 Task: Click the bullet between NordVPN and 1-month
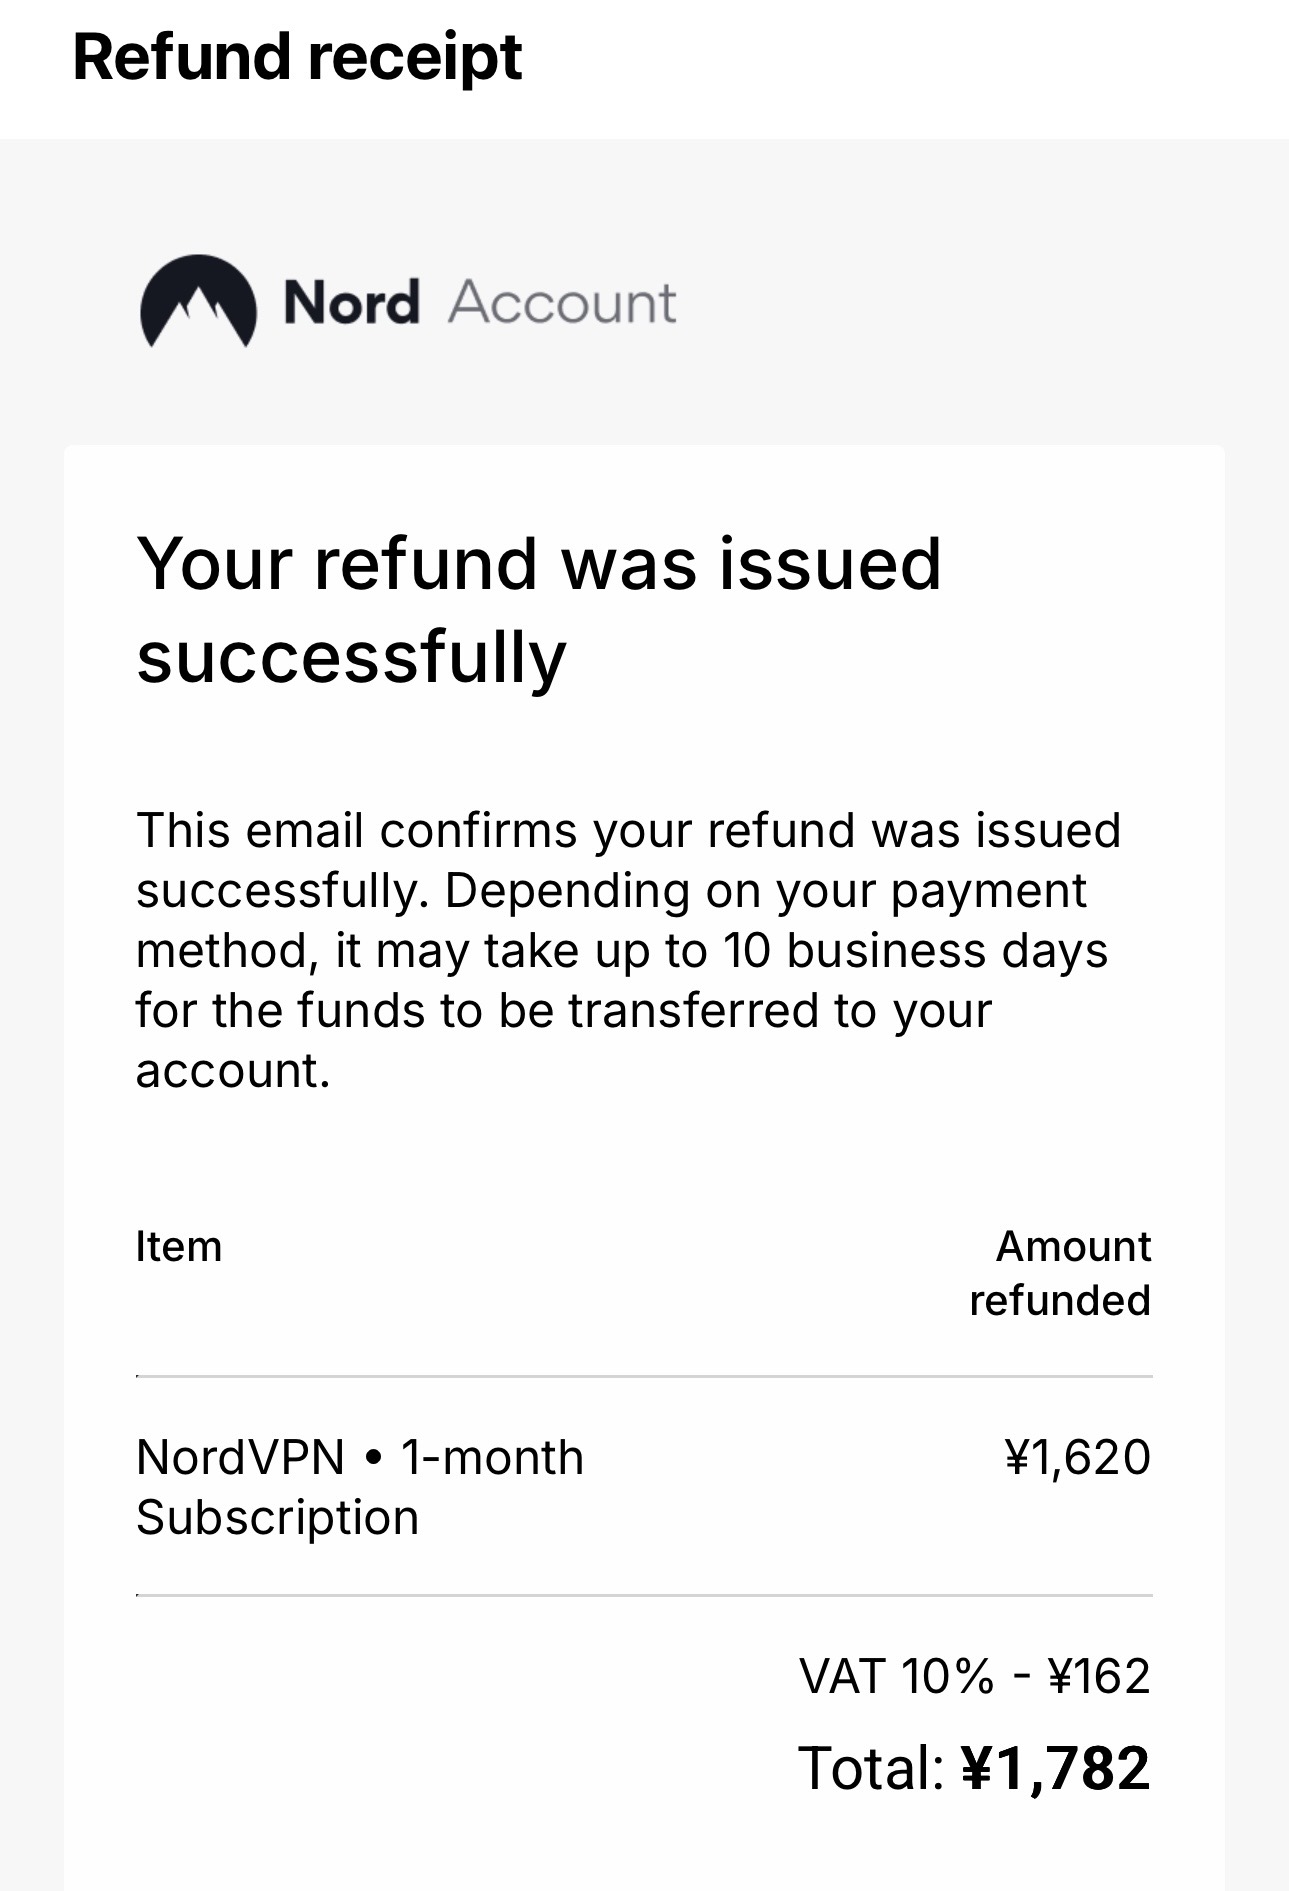coord(373,1458)
